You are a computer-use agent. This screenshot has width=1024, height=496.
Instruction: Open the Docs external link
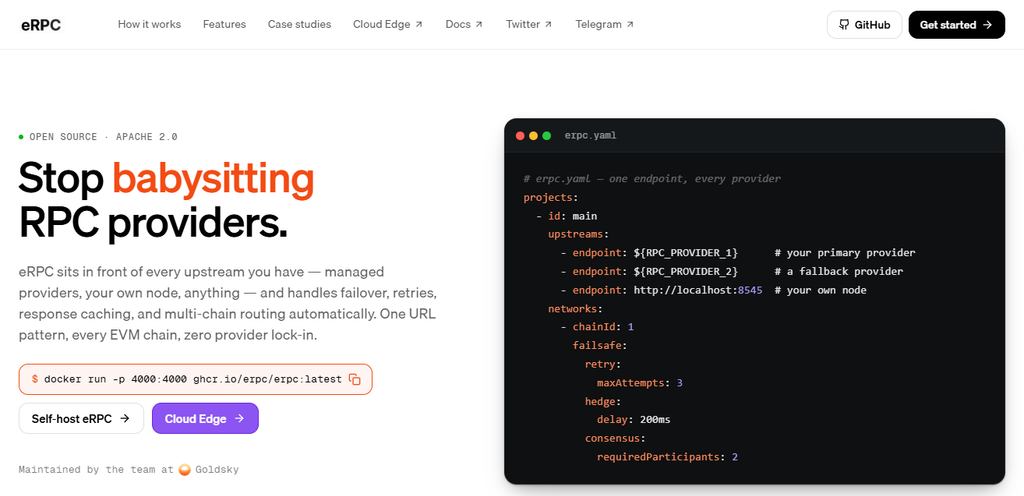[x=464, y=24]
